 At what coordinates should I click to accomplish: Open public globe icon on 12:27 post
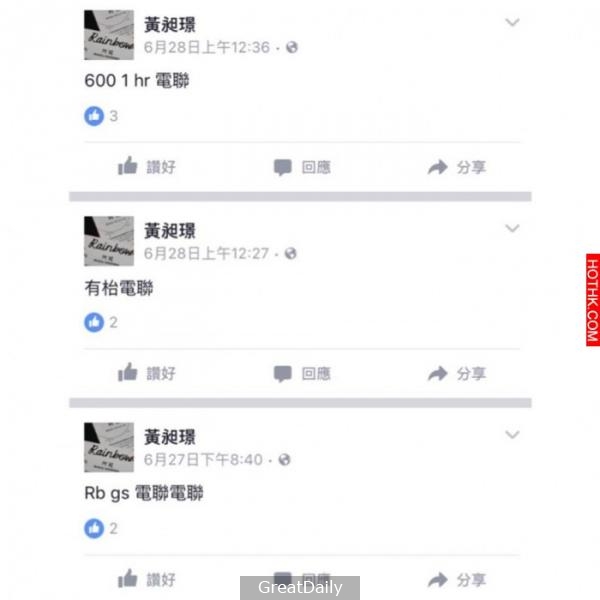tap(291, 253)
